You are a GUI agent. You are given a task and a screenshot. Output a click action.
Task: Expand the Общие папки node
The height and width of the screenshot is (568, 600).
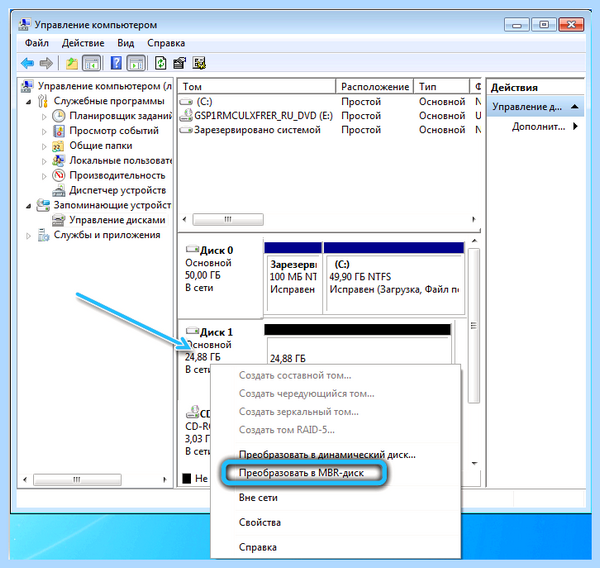pos(44,146)
